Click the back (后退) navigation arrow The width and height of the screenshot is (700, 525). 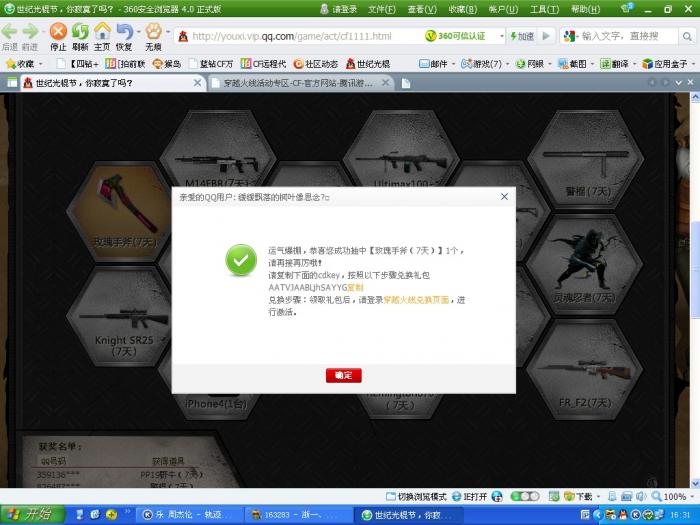point(9,31)
